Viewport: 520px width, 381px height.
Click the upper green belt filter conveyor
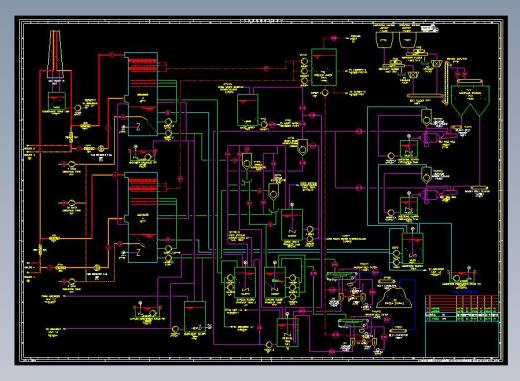coord(341,275)
